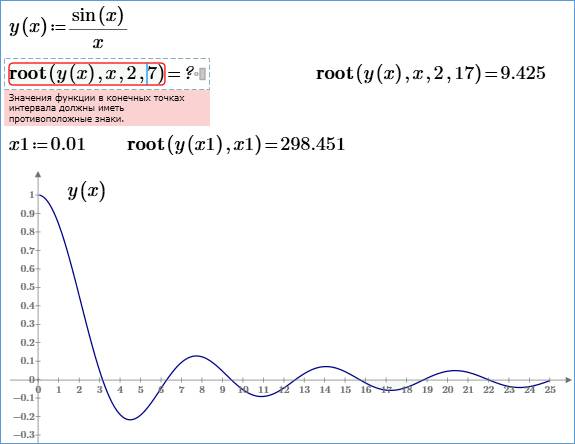Click the y-axis tick label −0.3
This screenshot has width=575, height=444.
click(x=24, y=435)
